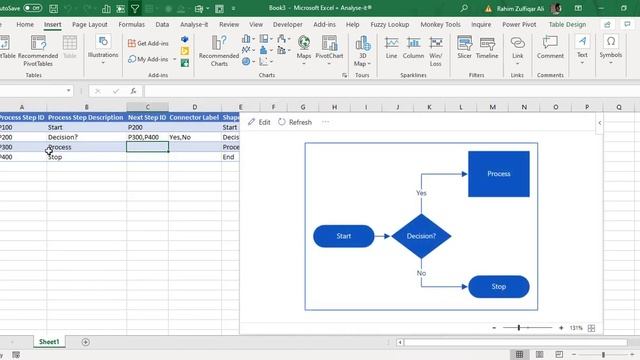
Task: Select the Decision? description cell
Action: pyautogui.click(x=87, y=137)
